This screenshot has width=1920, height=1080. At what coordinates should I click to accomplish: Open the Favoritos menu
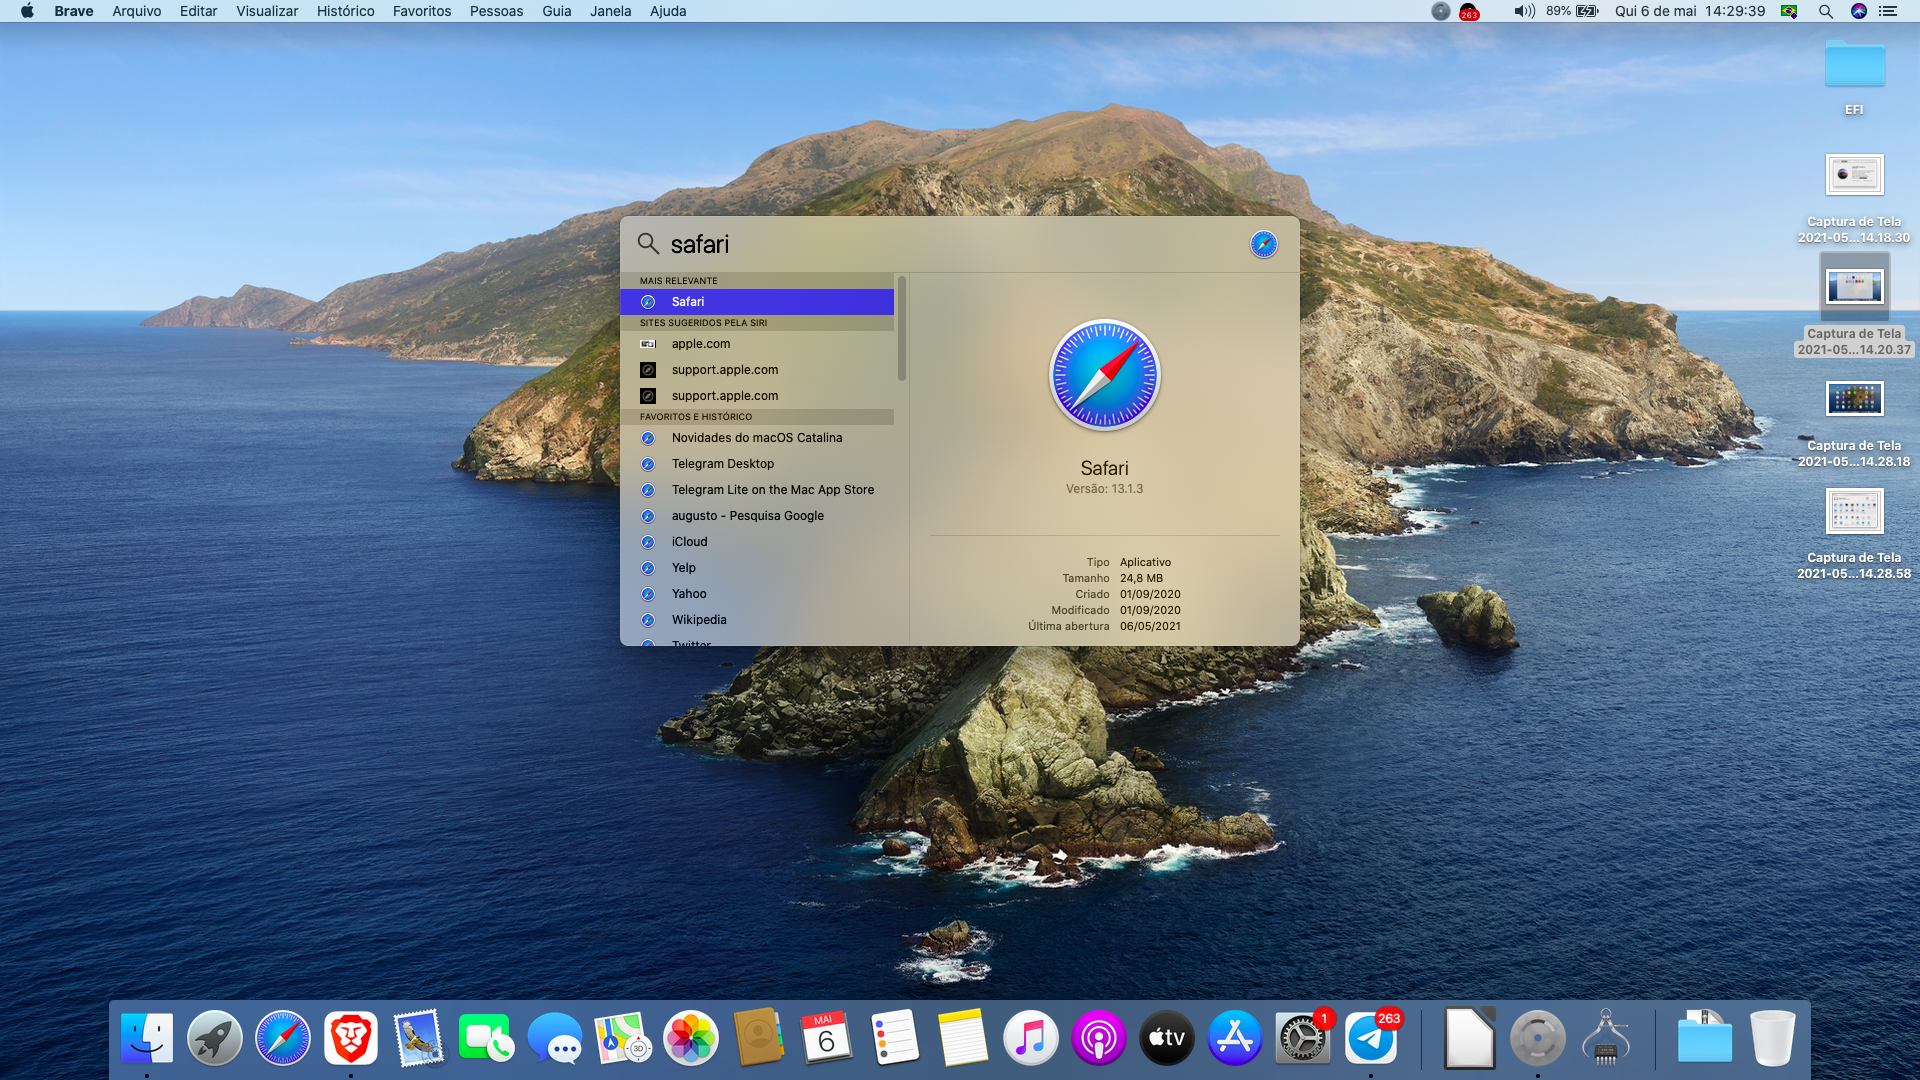click(422, 11)
